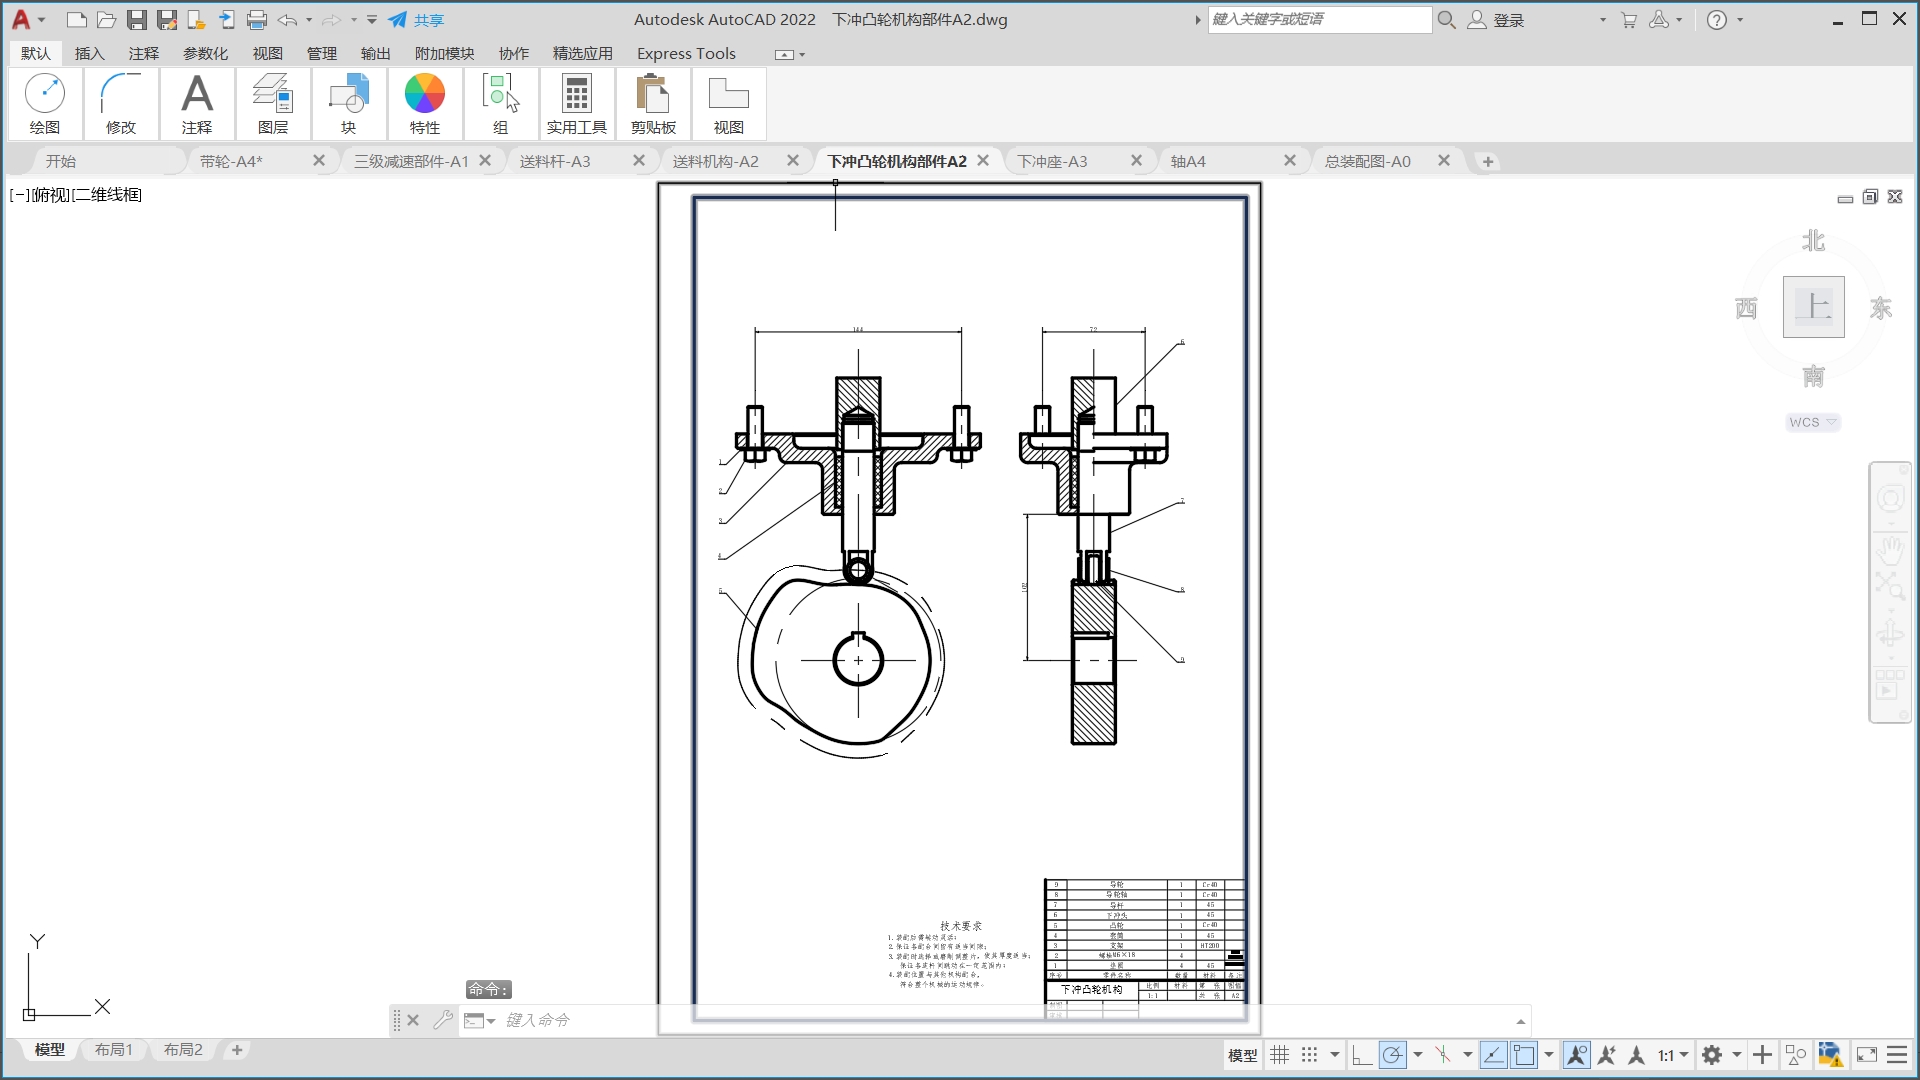This screenshot has height=1080, width=1920.
Task: Toggle grid display in status bar
Action: point(1280,1055)
